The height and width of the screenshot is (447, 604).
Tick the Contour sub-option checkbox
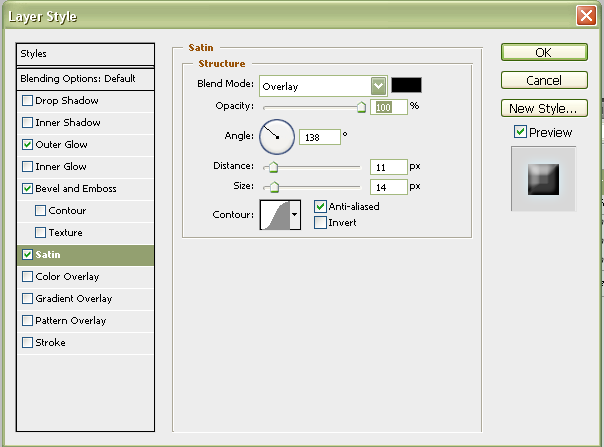pos(40,210)
